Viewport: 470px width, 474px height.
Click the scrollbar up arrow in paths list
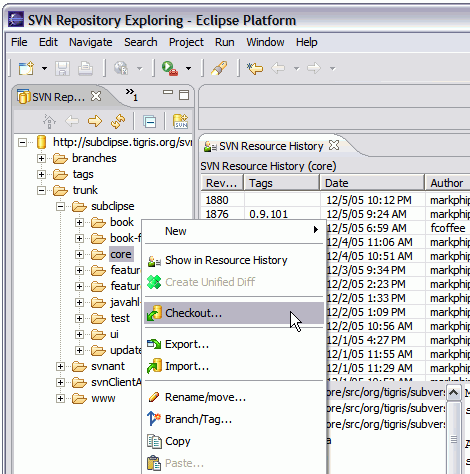point(453,393)
